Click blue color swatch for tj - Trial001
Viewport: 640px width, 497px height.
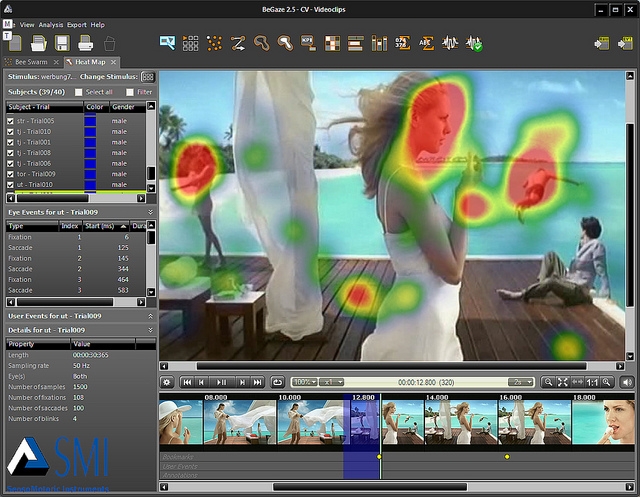(x=90, y=143)
